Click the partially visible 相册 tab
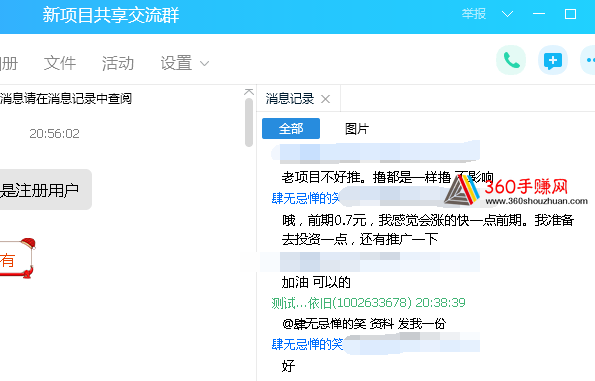595x381 pixels. click(9, 63)
